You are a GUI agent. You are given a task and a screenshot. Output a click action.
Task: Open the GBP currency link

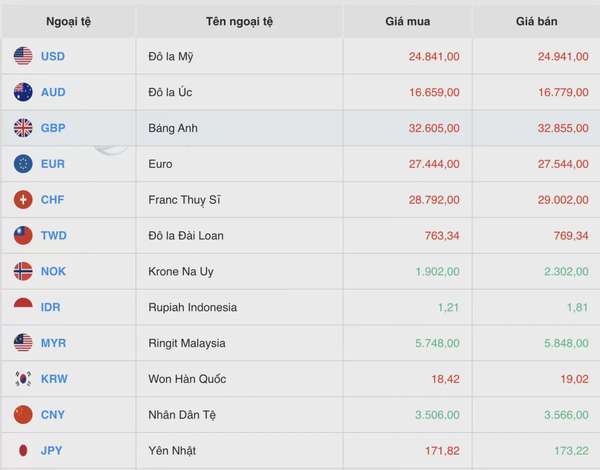(x=53, y=128)
